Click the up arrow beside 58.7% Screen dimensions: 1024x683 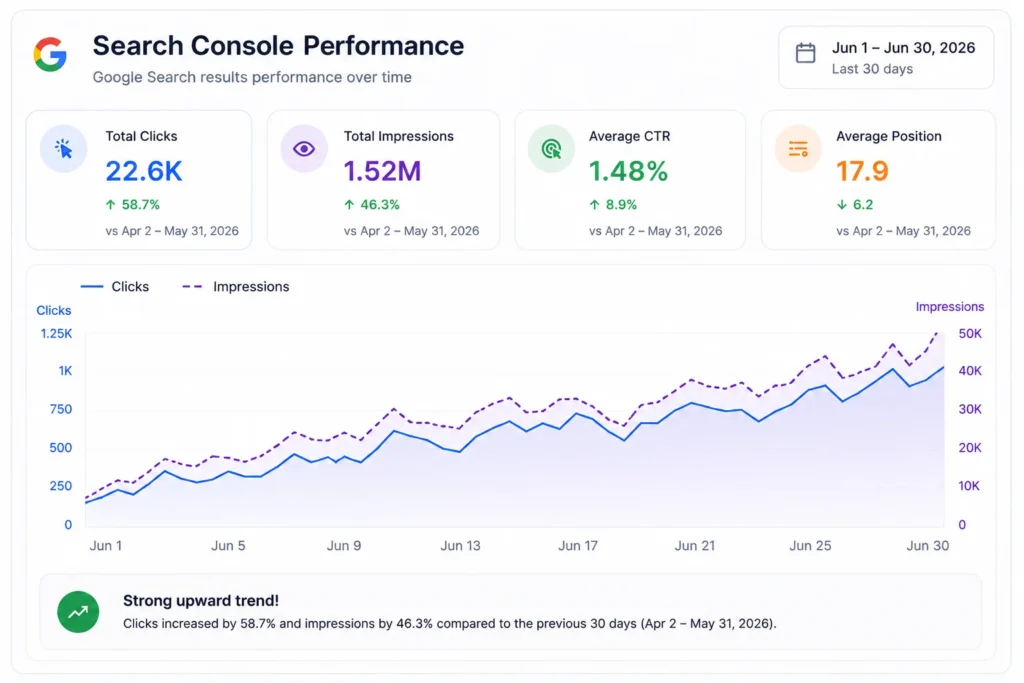tap(110, 204)
